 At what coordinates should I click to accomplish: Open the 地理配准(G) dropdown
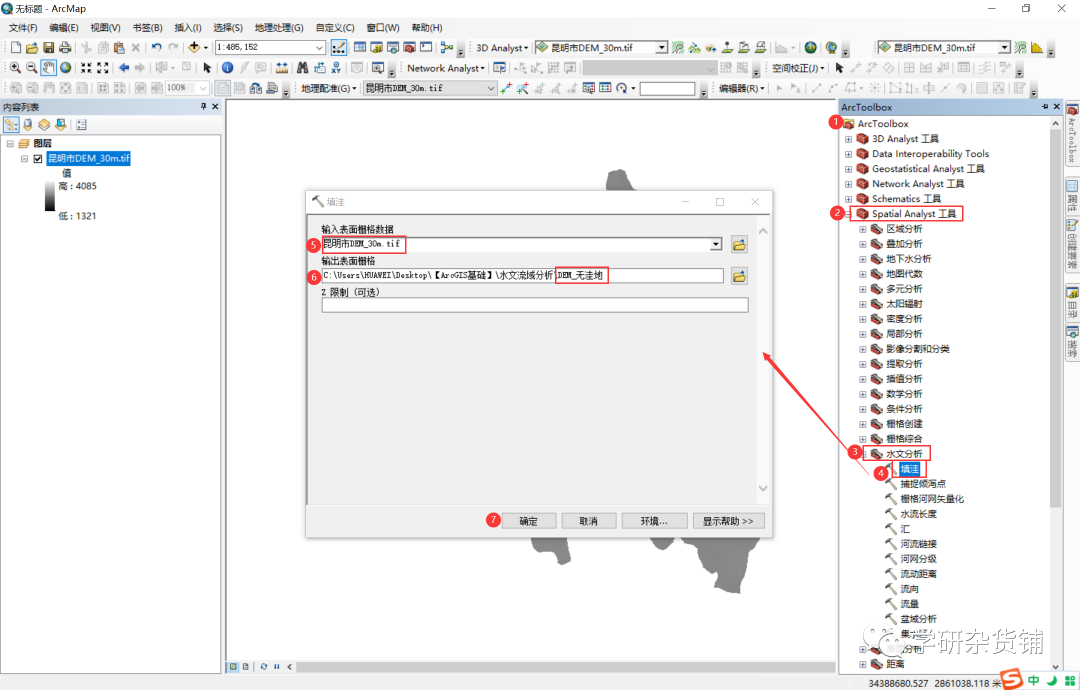point(329,88)
